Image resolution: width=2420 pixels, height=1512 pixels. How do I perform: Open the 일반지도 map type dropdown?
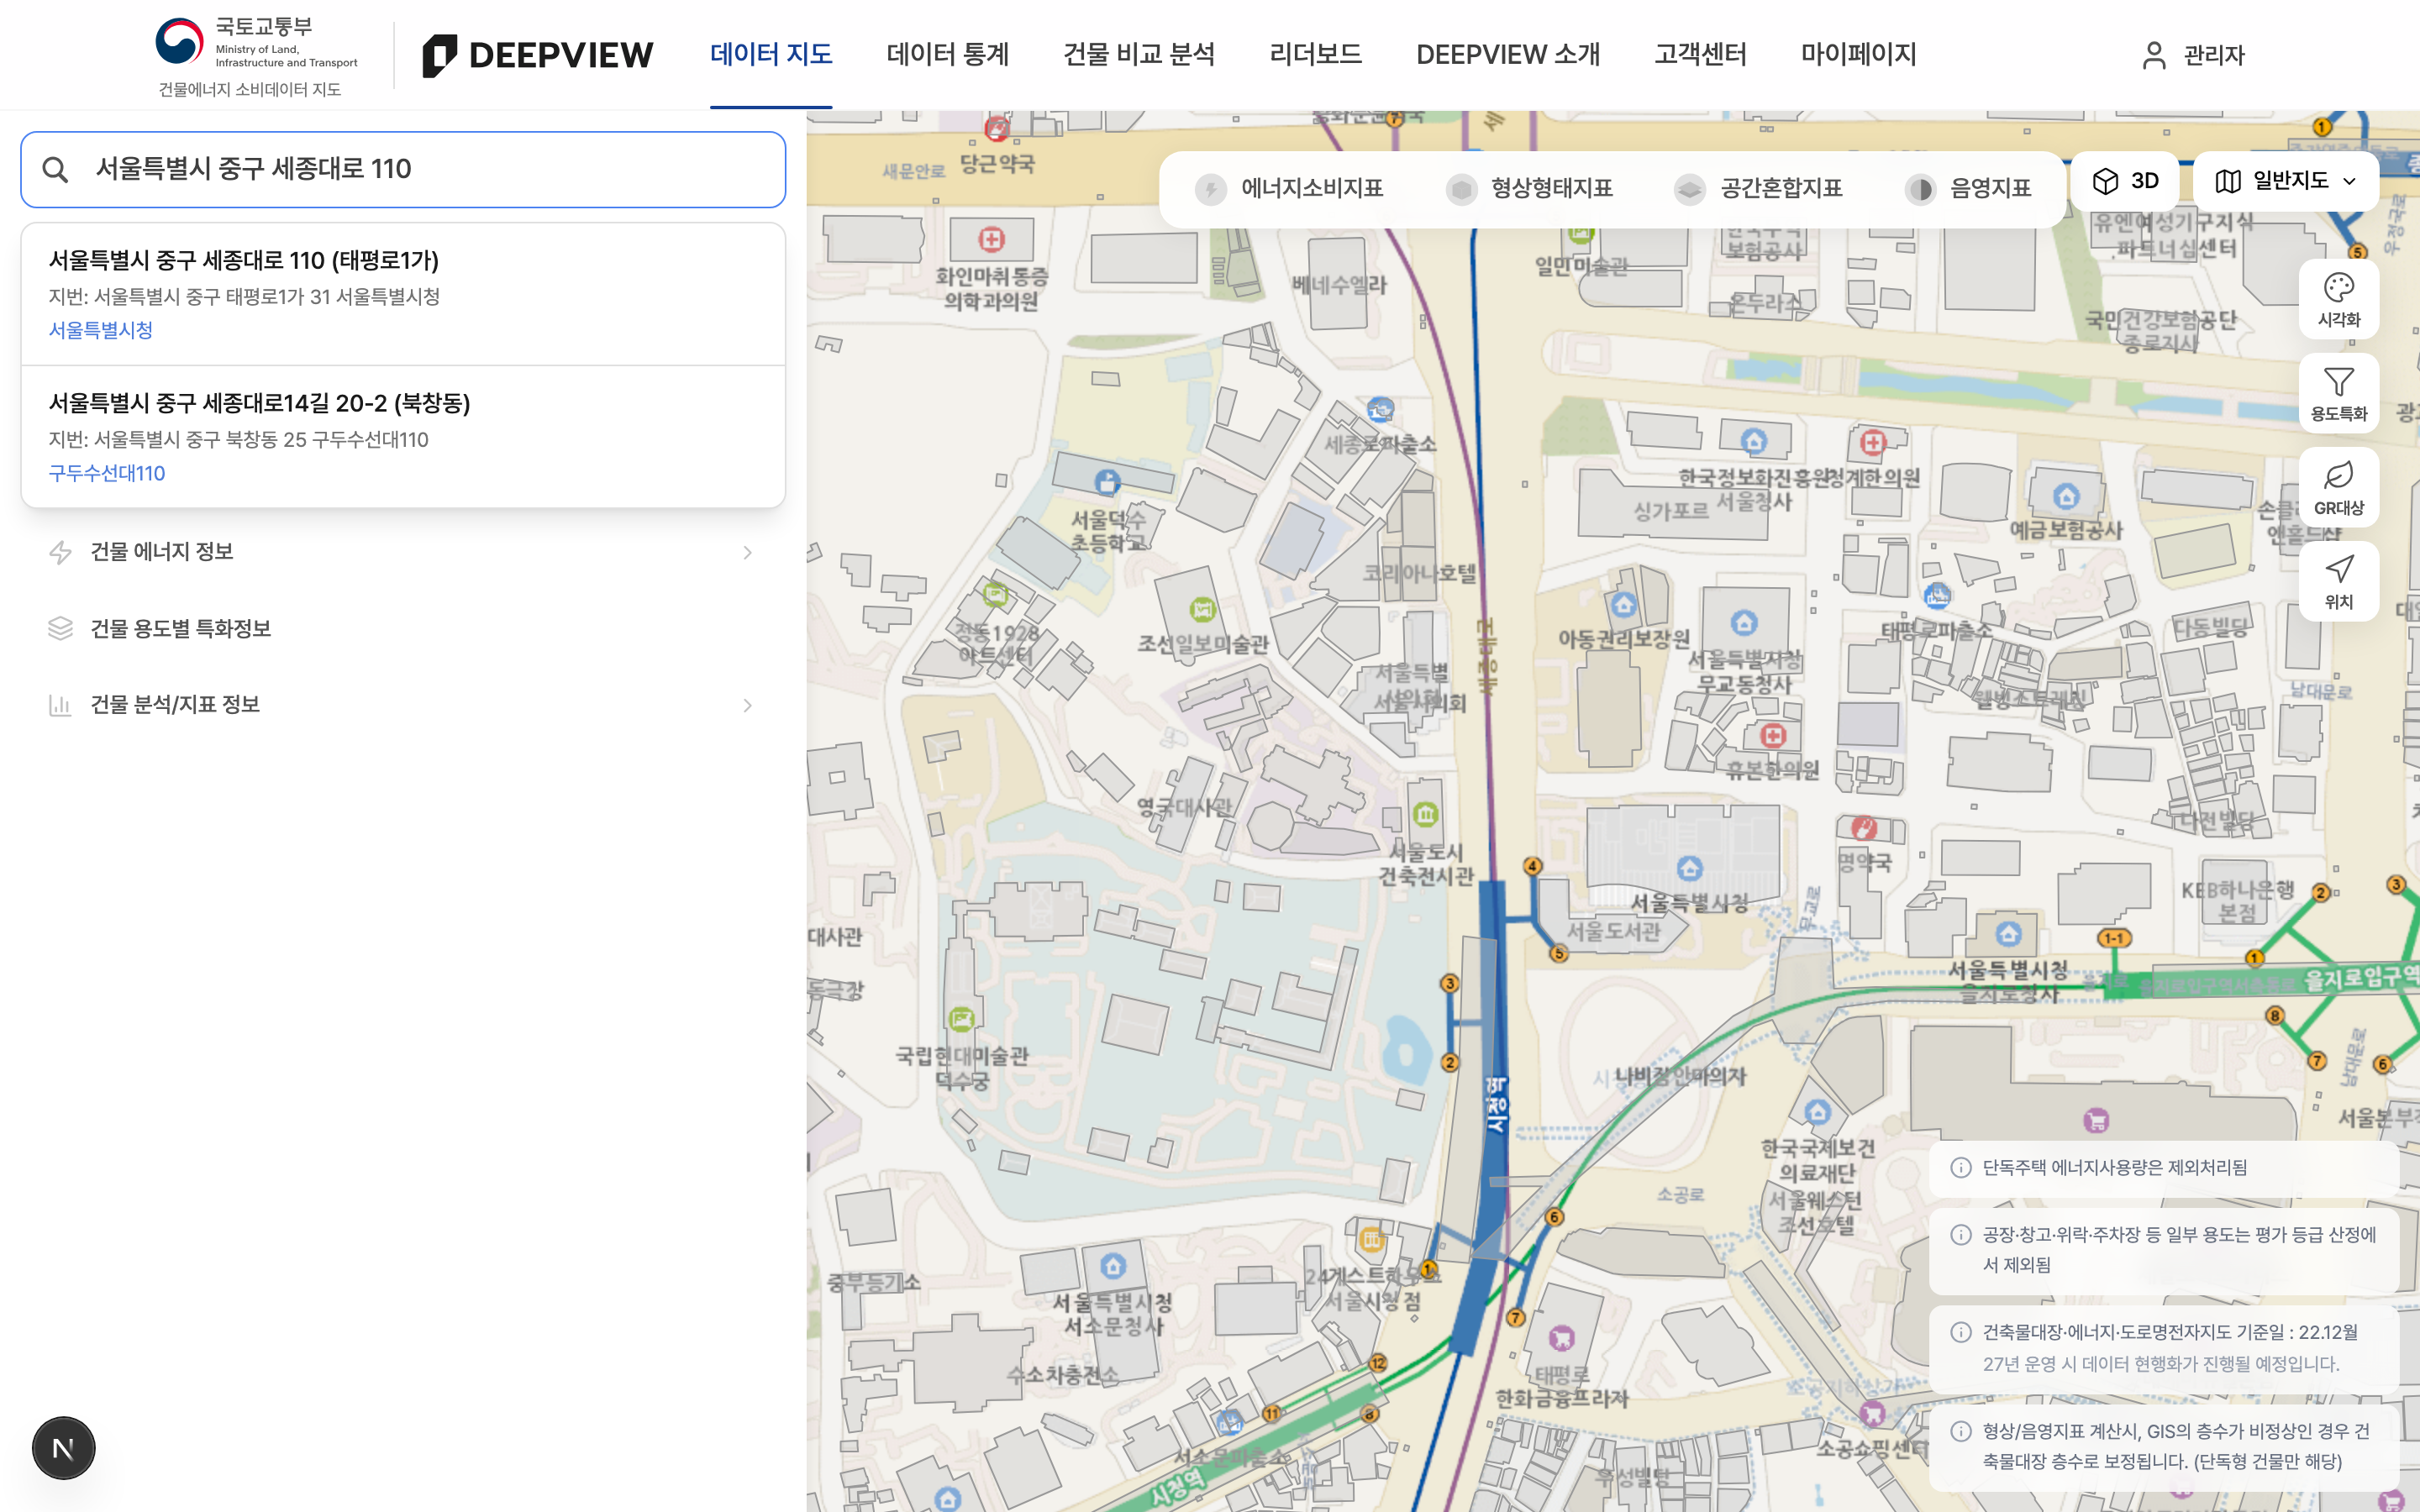click(2285, 181)
